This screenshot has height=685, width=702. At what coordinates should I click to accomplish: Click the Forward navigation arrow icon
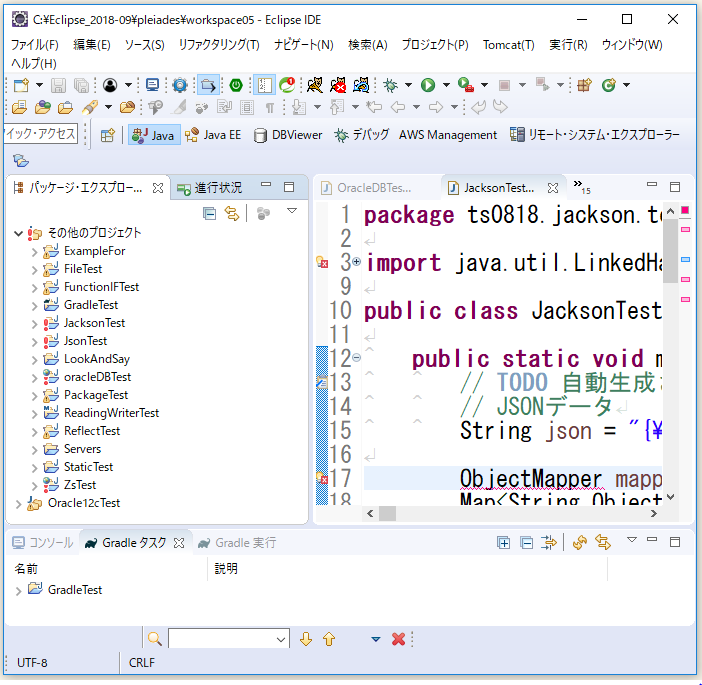(436, 107)
